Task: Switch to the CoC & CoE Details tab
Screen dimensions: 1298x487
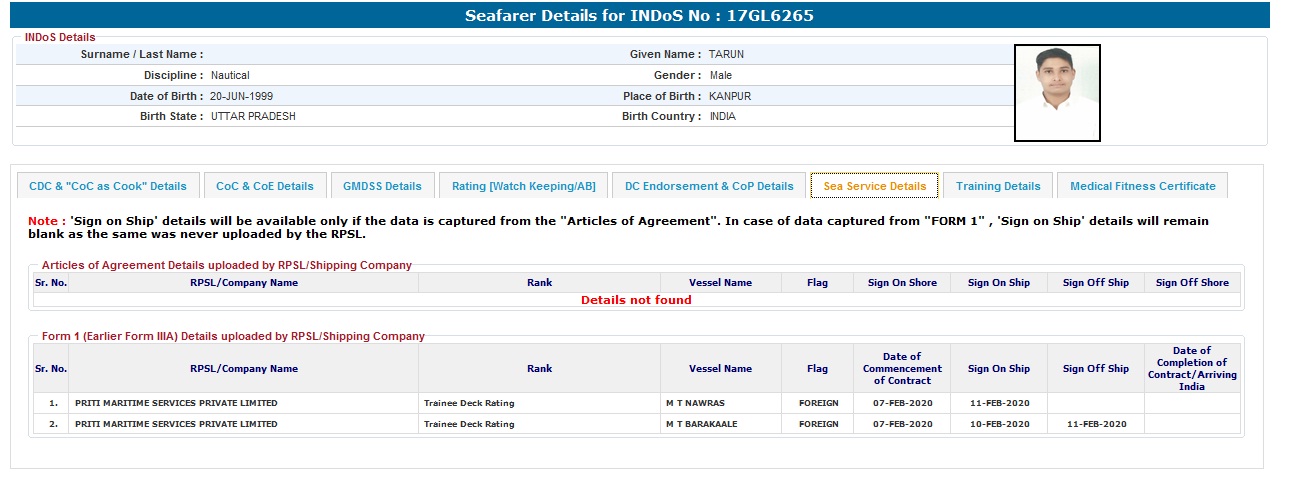Action: coord(265,186)
